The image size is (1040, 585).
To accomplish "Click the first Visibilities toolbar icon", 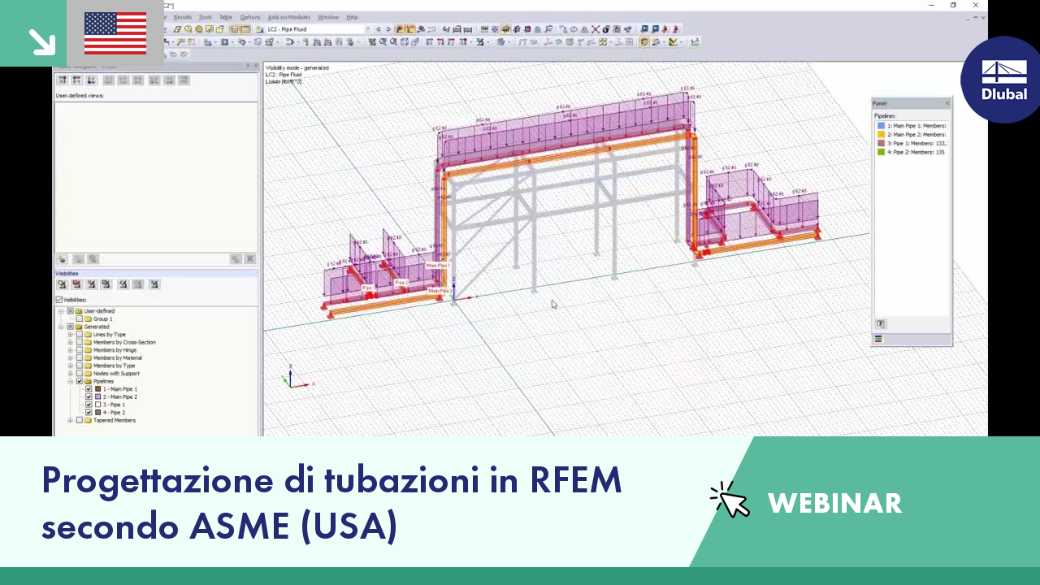I will pyautogui.click(x=62, y=285).
